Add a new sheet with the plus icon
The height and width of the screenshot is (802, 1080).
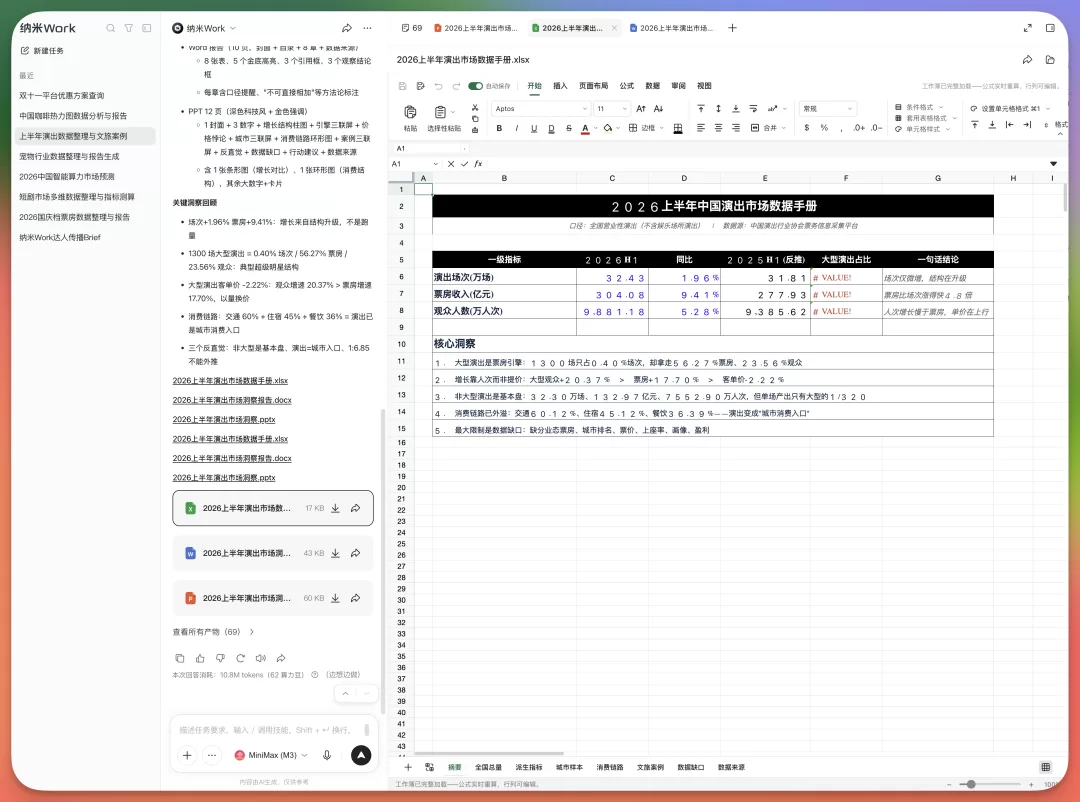click(x=408, y=767)
